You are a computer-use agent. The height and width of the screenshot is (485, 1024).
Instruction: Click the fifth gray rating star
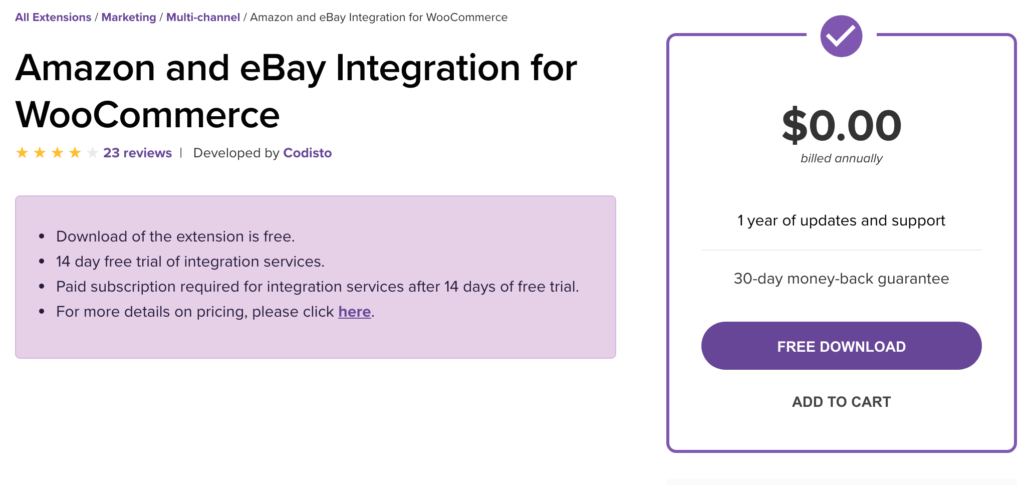[92, 153]
